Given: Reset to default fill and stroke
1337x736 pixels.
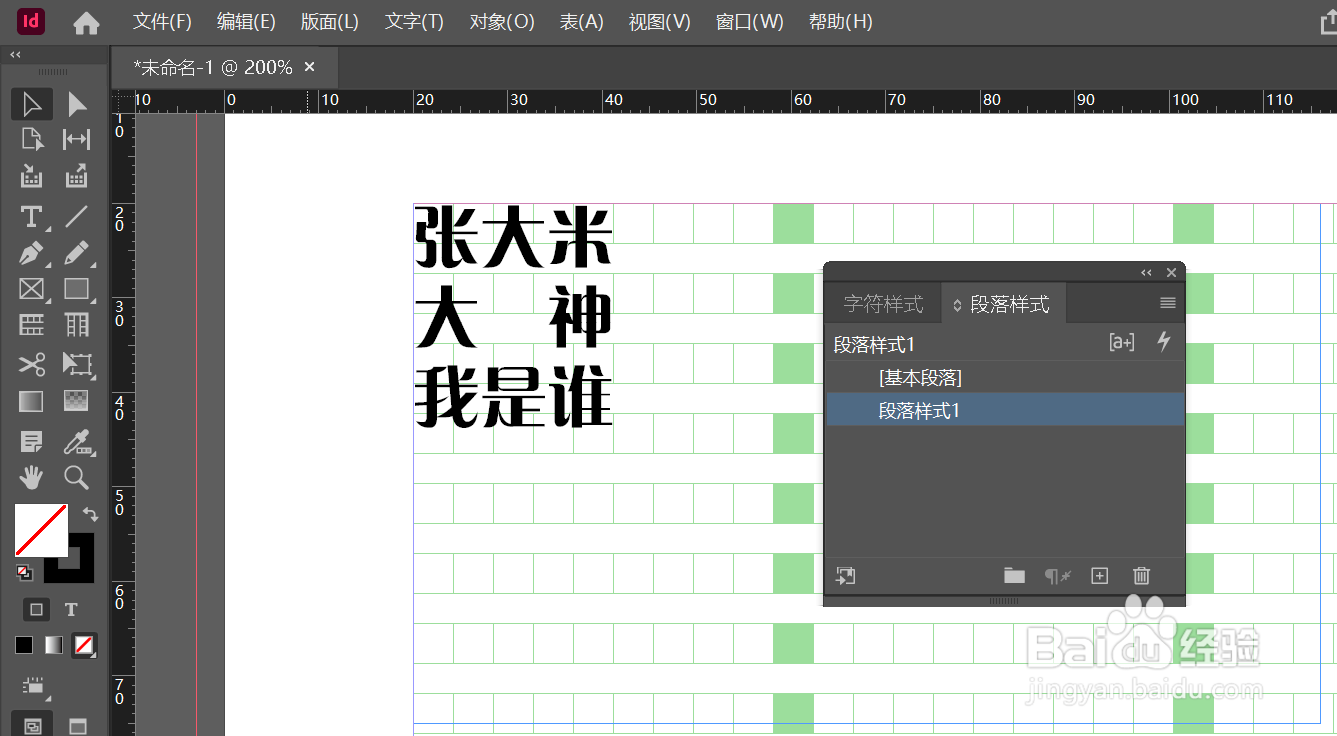Looking at the screenshot, I should pyautogui.click(x=24, y=573).
